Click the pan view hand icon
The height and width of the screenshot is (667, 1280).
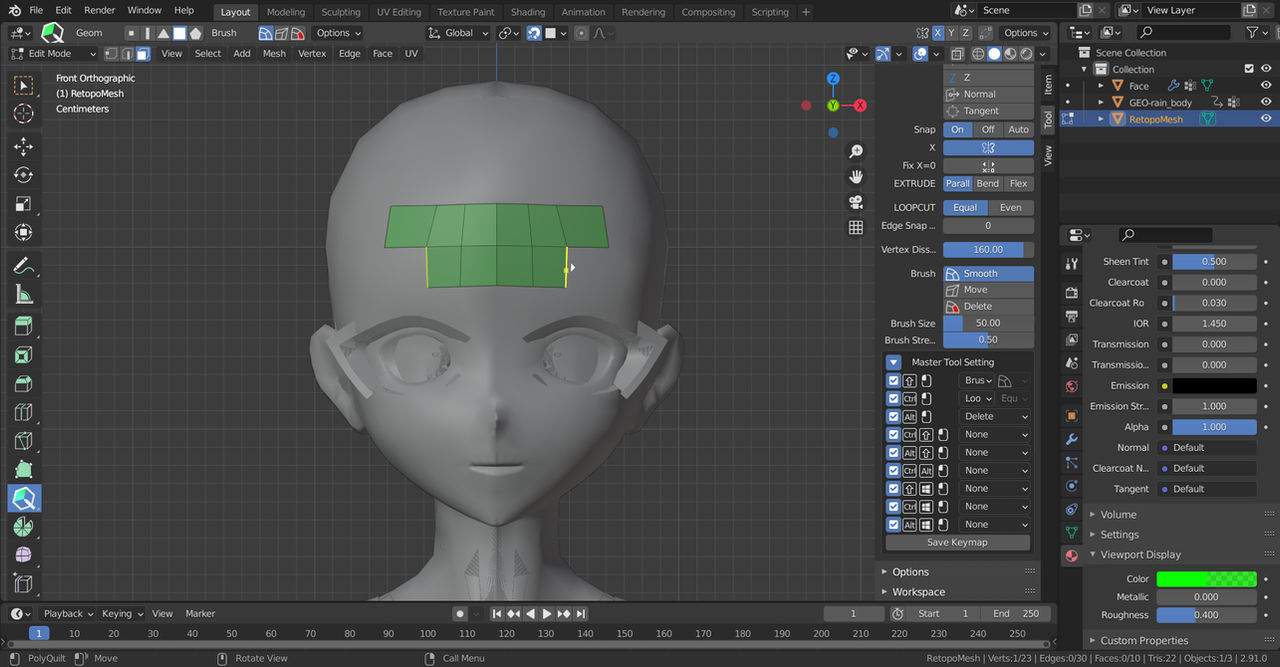tap(856, 176)
